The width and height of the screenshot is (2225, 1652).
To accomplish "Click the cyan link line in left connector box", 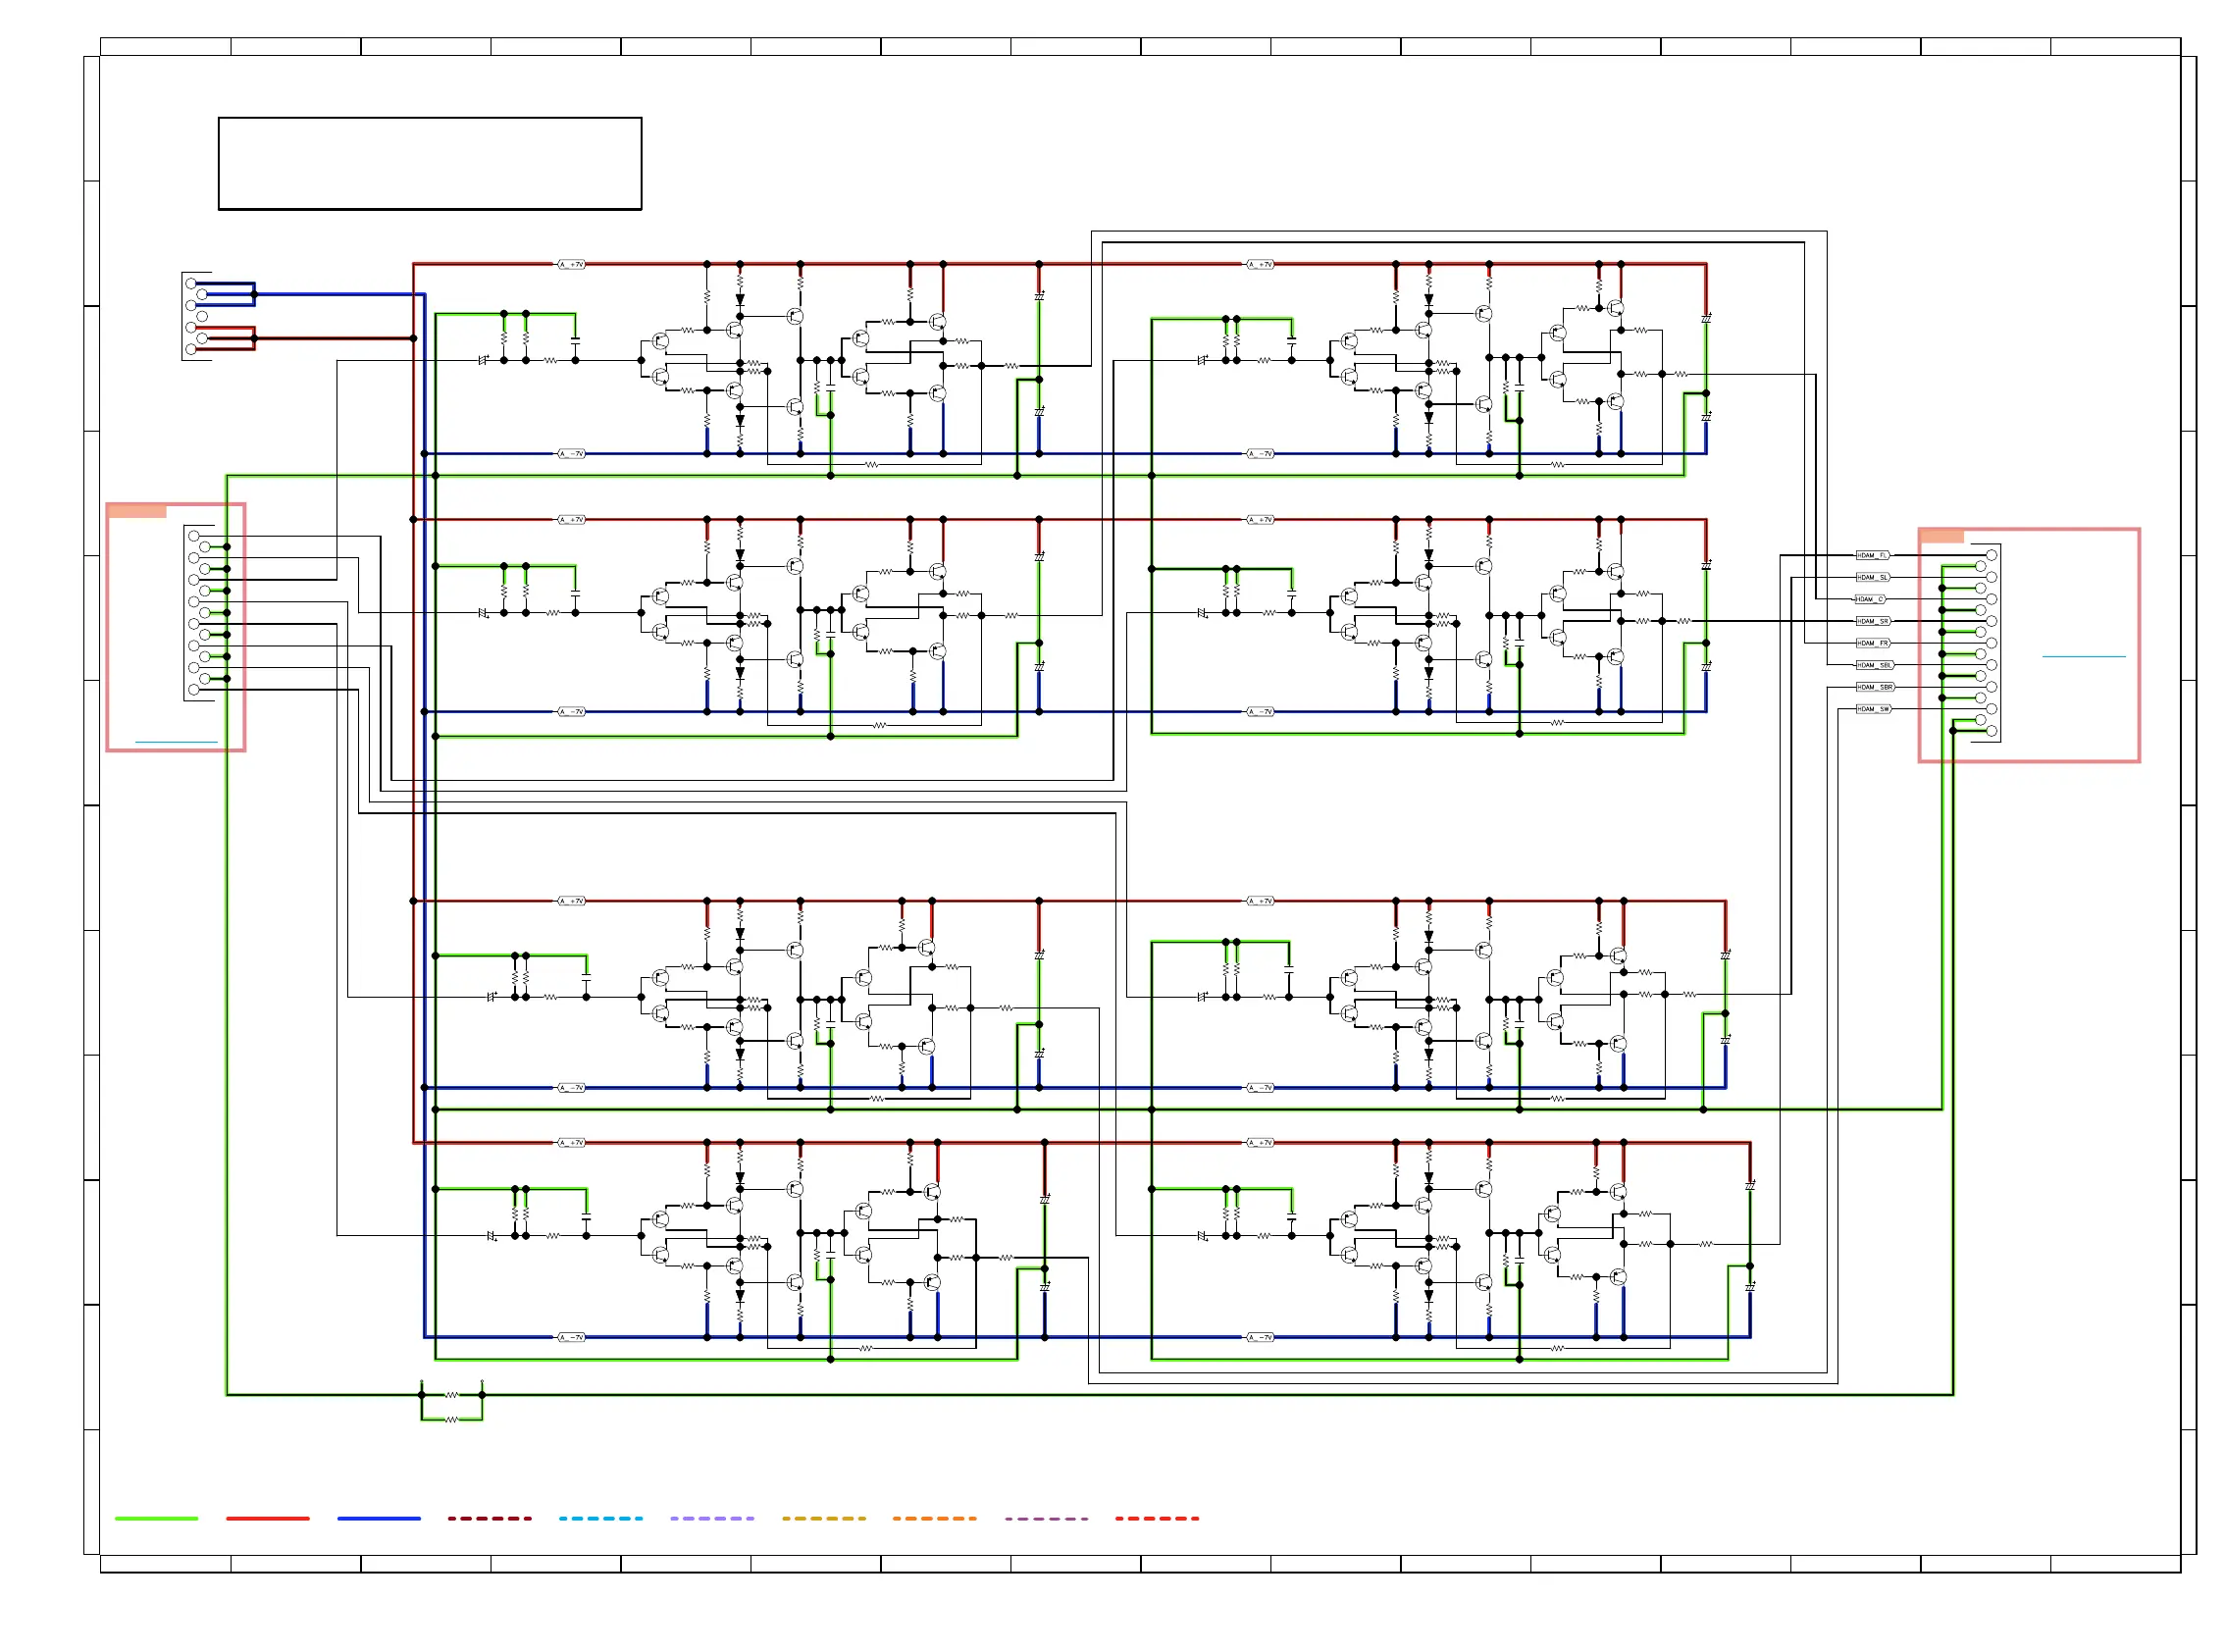I will click(176, 742).
